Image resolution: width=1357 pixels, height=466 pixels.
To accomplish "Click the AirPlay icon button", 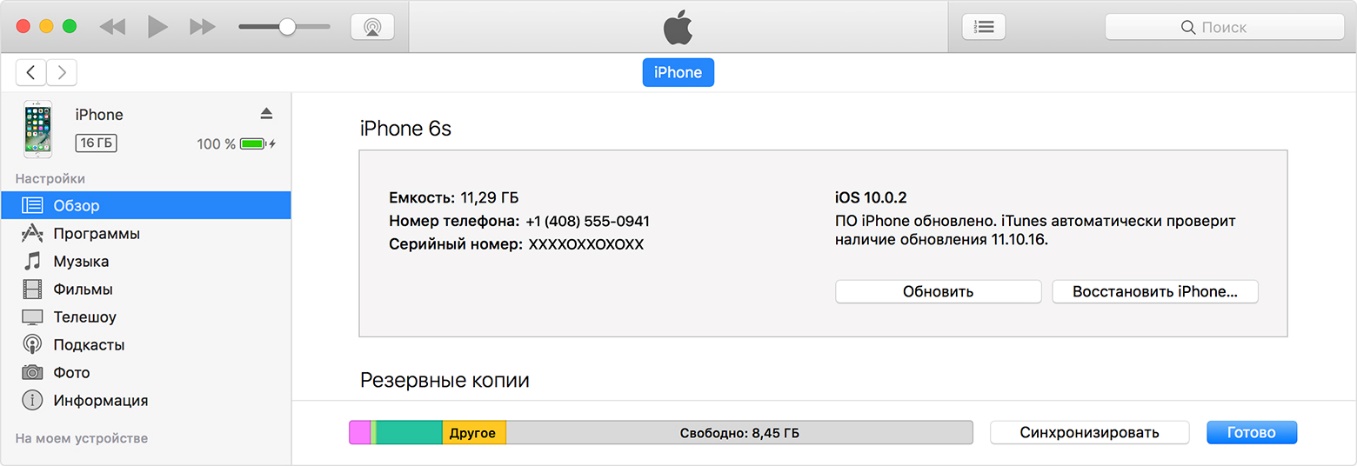I will coord(372,27).
